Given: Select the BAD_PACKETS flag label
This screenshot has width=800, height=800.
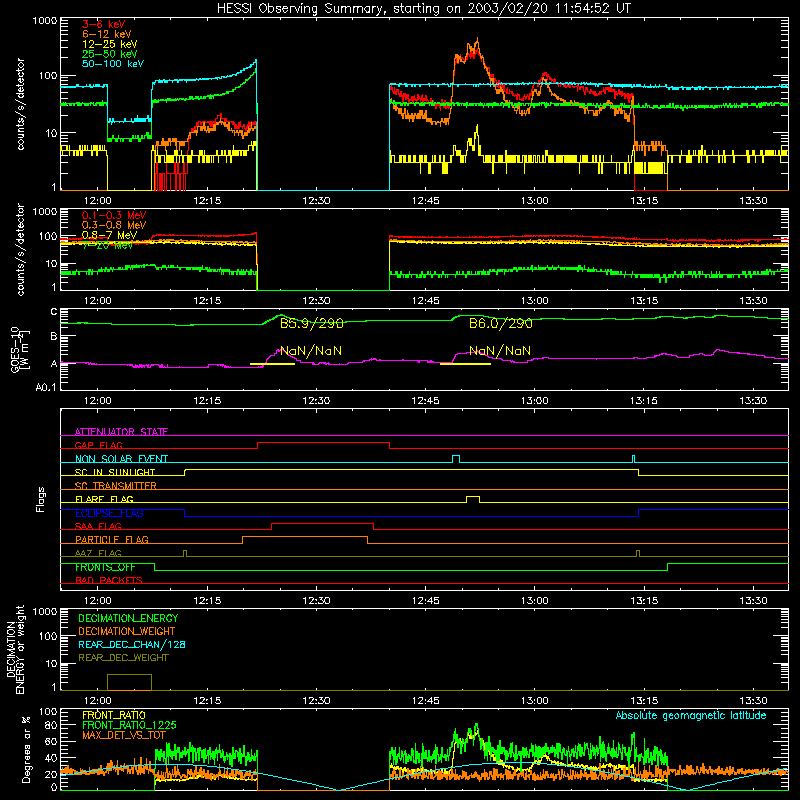Looking at the screenshot, I should [x=109, y=580].
